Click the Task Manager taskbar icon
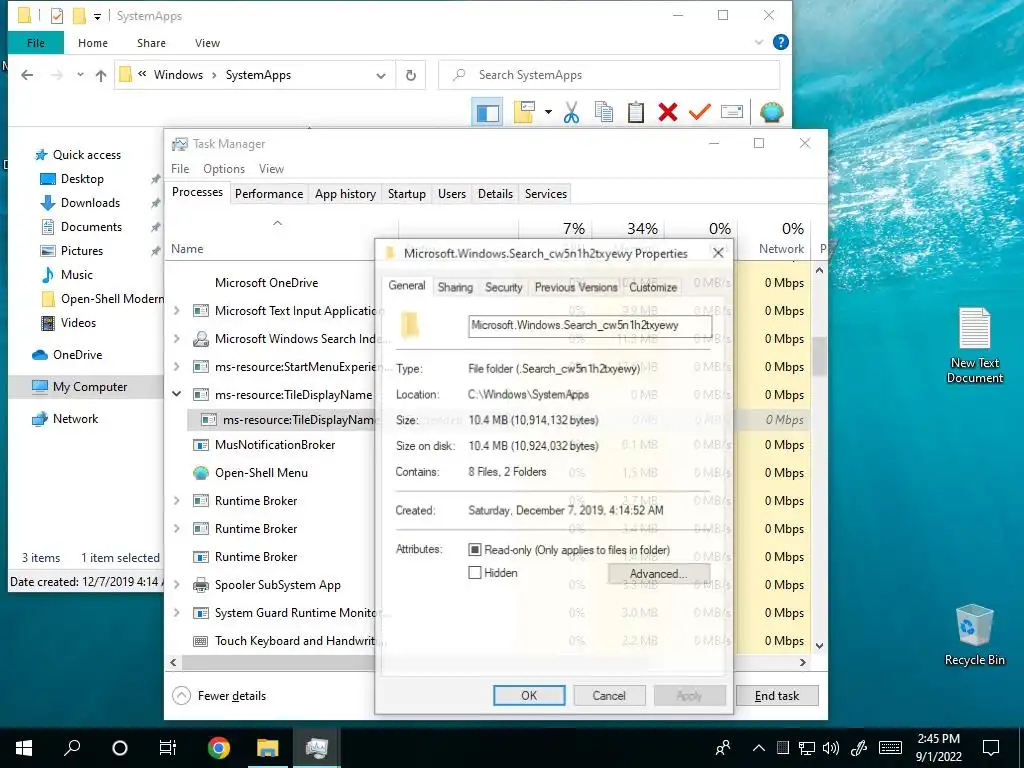Screen dimensions: 1024x768 (x=317, y=748)
